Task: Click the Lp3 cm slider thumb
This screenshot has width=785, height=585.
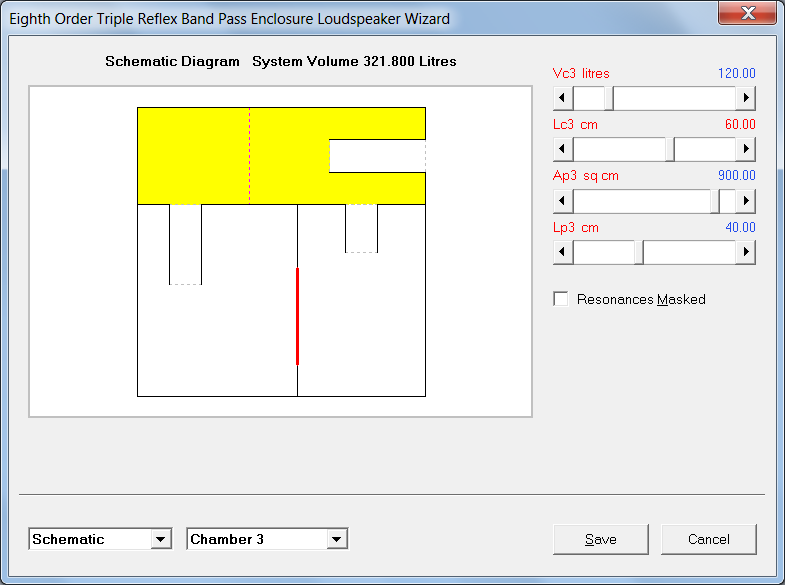Action: (639, 252)
